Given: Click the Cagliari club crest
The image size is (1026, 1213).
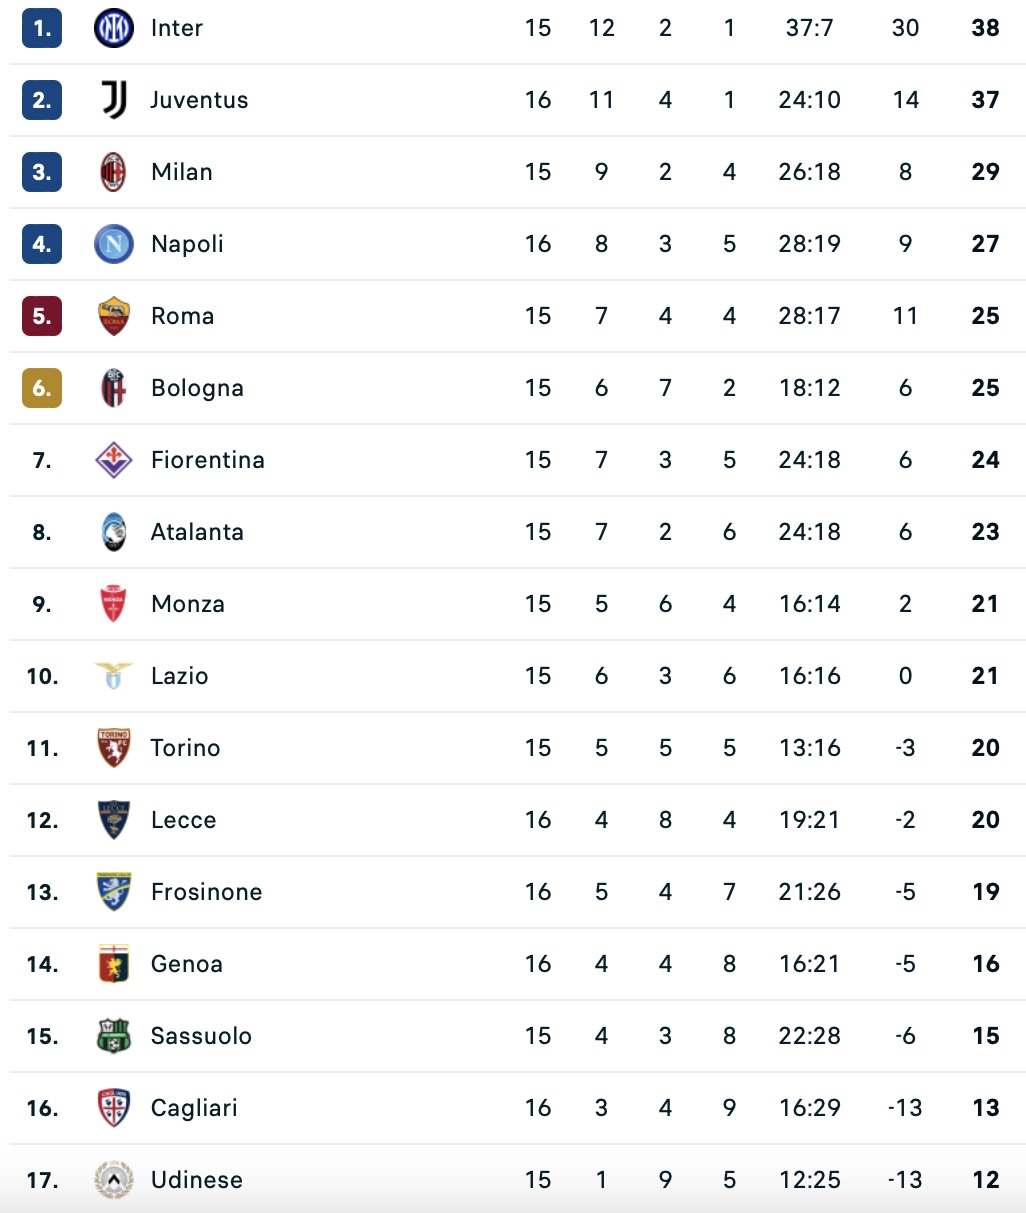Looking at the screenshot, I should pyautogui.click(x=114, y=1108).
